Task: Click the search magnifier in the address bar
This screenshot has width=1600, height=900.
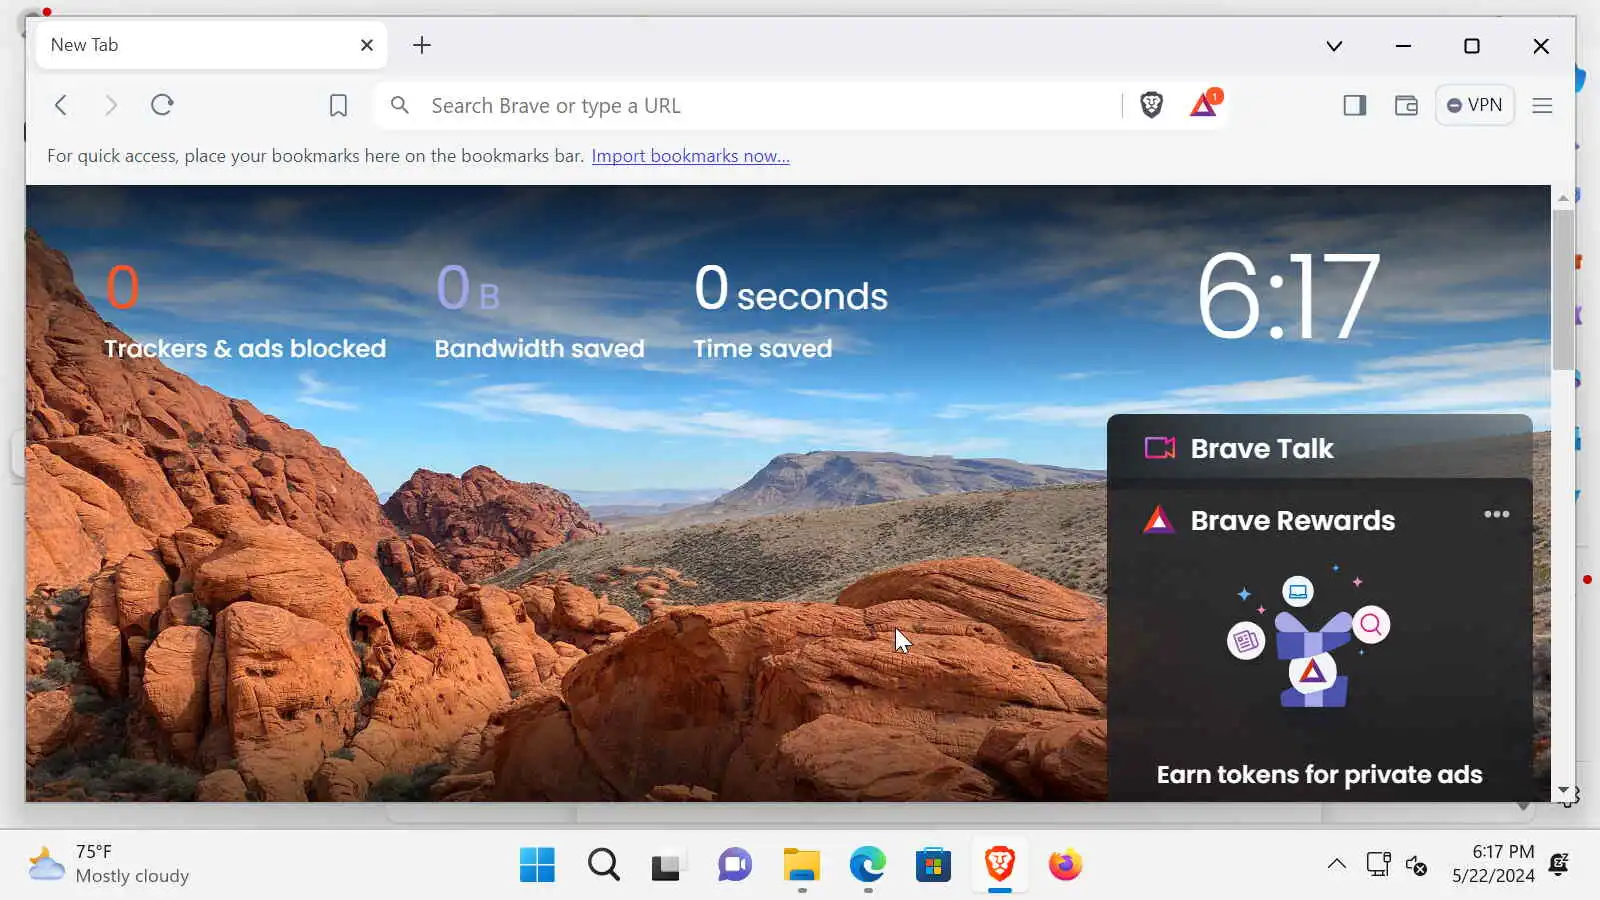Action: click(400, 105)
